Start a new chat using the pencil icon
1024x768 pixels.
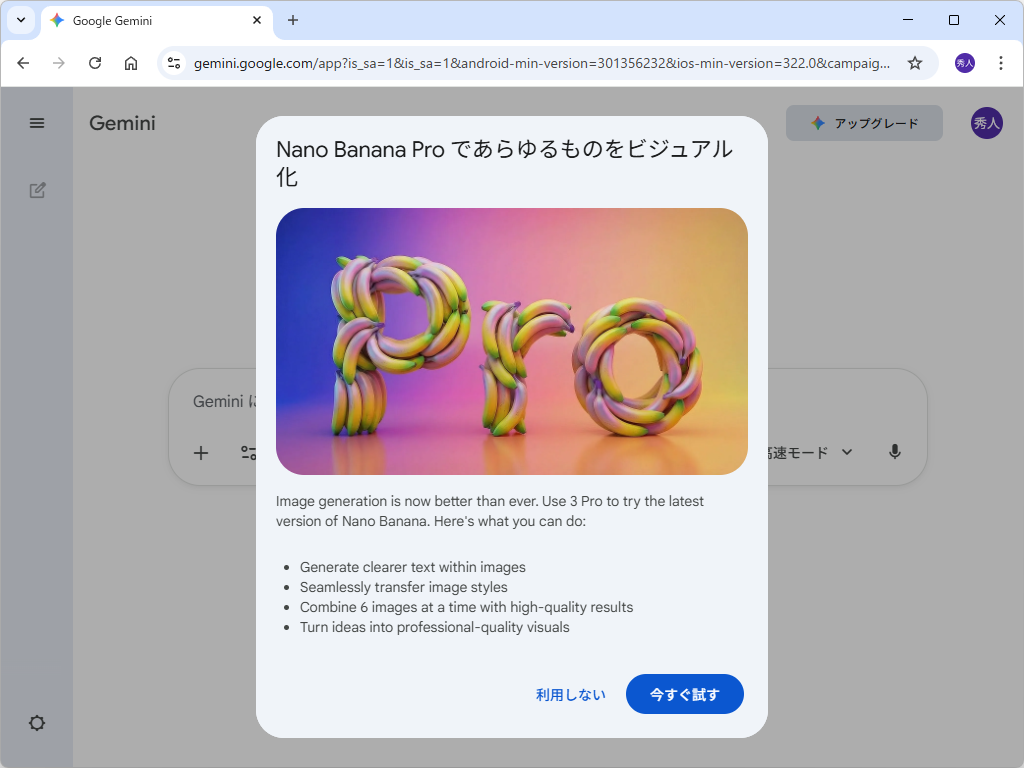(x=37, y=190)
